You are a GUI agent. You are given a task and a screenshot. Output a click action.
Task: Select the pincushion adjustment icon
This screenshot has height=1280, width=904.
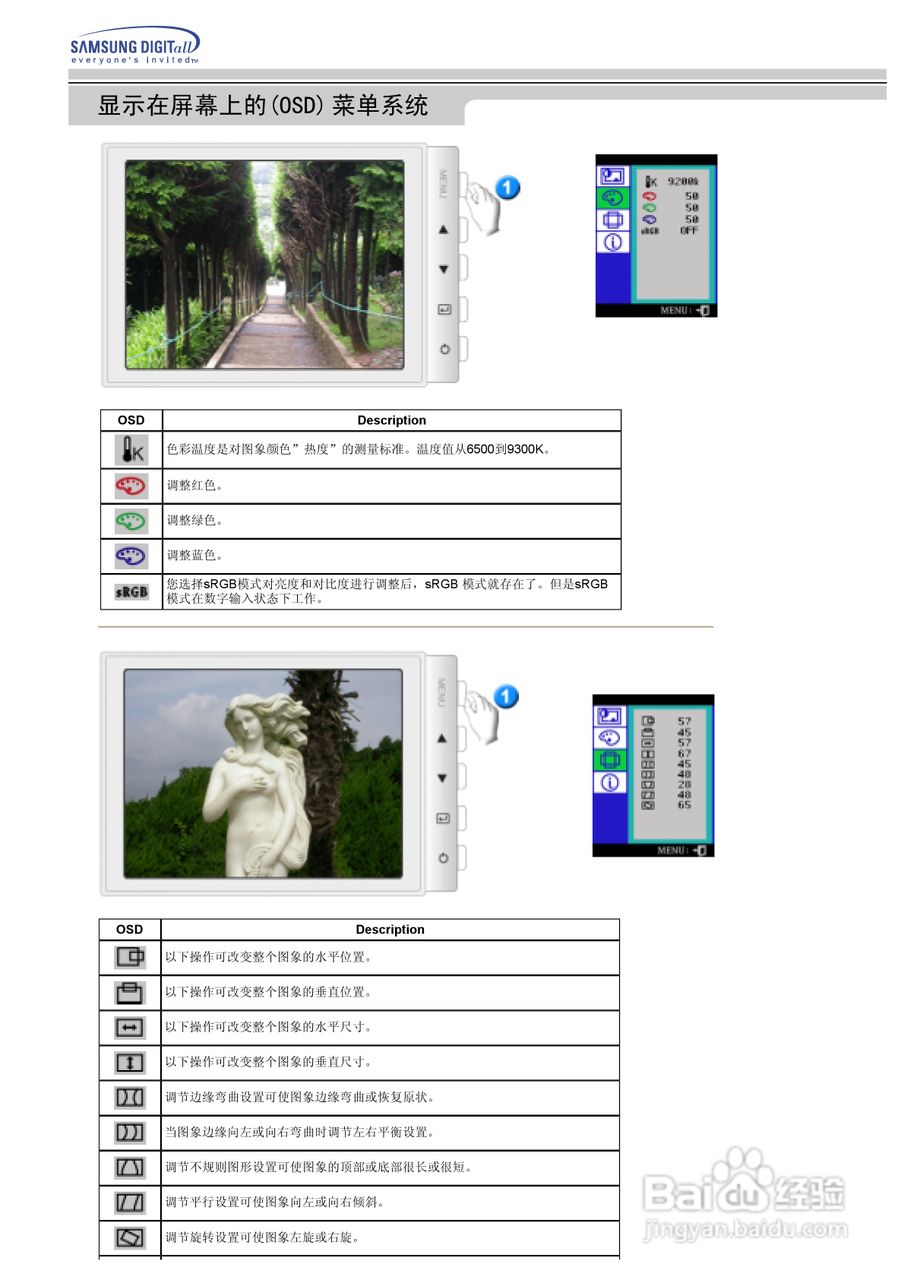point(129,1097)
